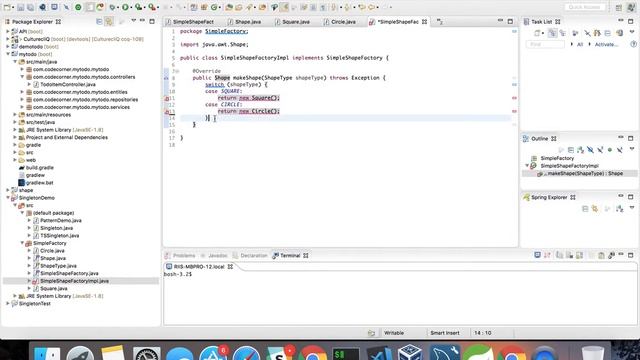The image size is (640, 360).
Task: Click Collapse All in Spring Explorer toolbar
Action: click(585, 209)
